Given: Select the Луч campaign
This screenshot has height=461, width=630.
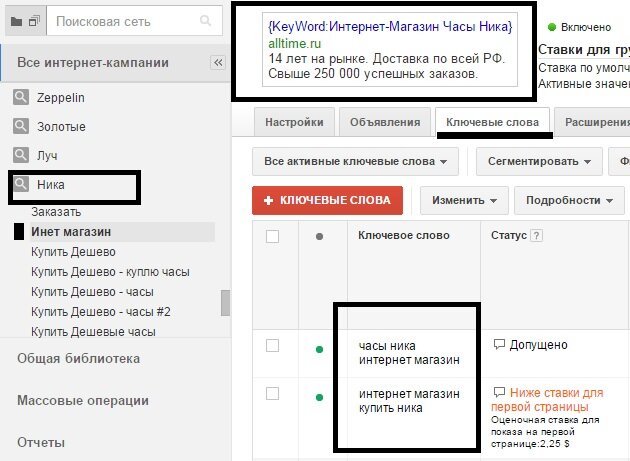Looking at the screenshot, I should [47, 156].
